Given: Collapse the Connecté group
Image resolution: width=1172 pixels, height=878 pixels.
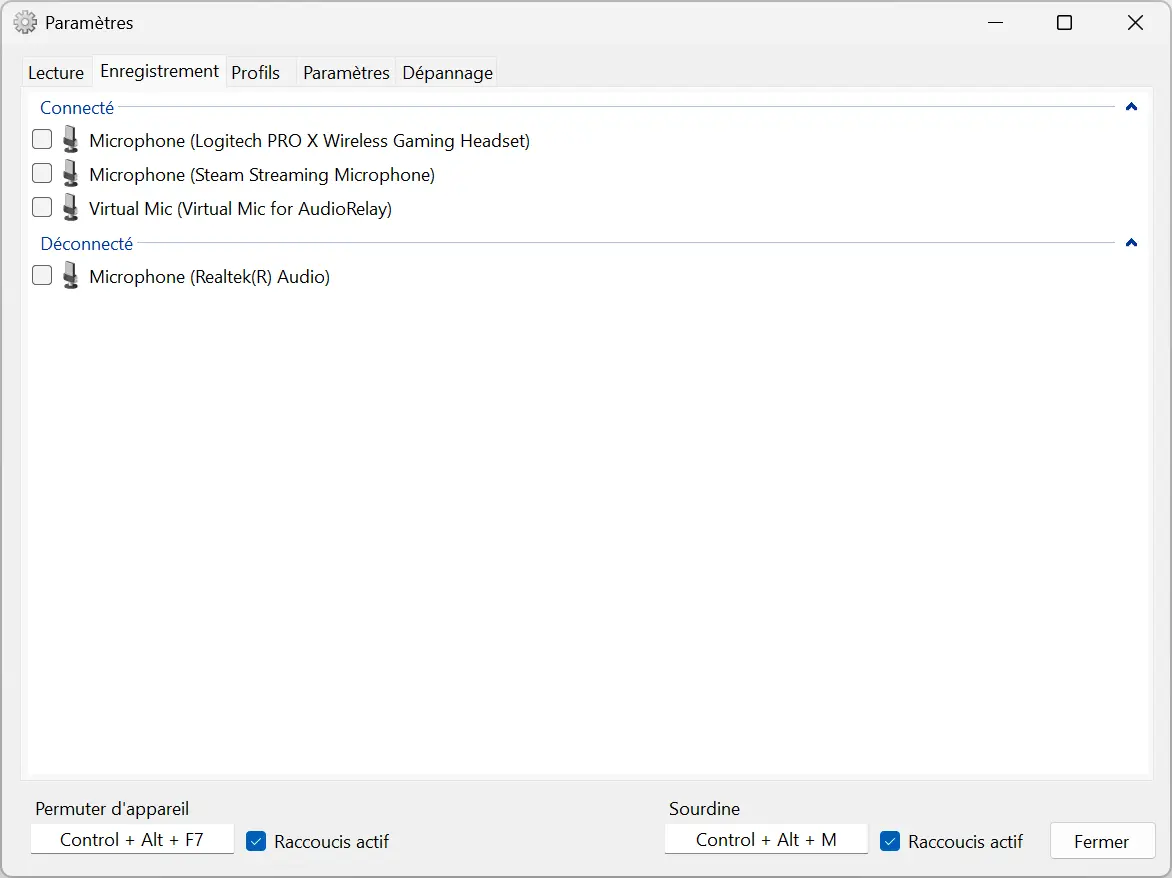Looking at the screenshot, I should [x=1131, y=107].
